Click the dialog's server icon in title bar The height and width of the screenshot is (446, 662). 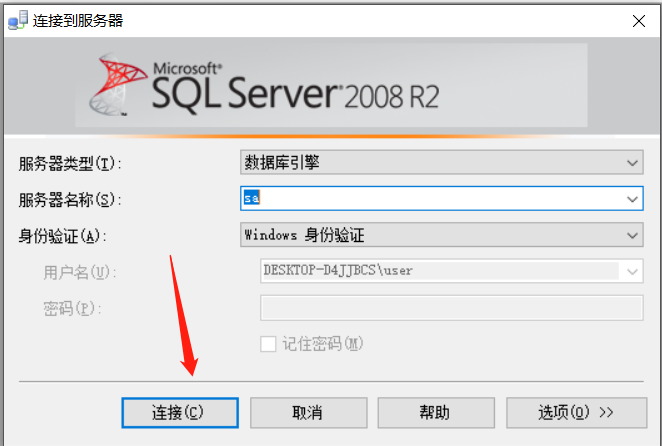coord(18,21)
